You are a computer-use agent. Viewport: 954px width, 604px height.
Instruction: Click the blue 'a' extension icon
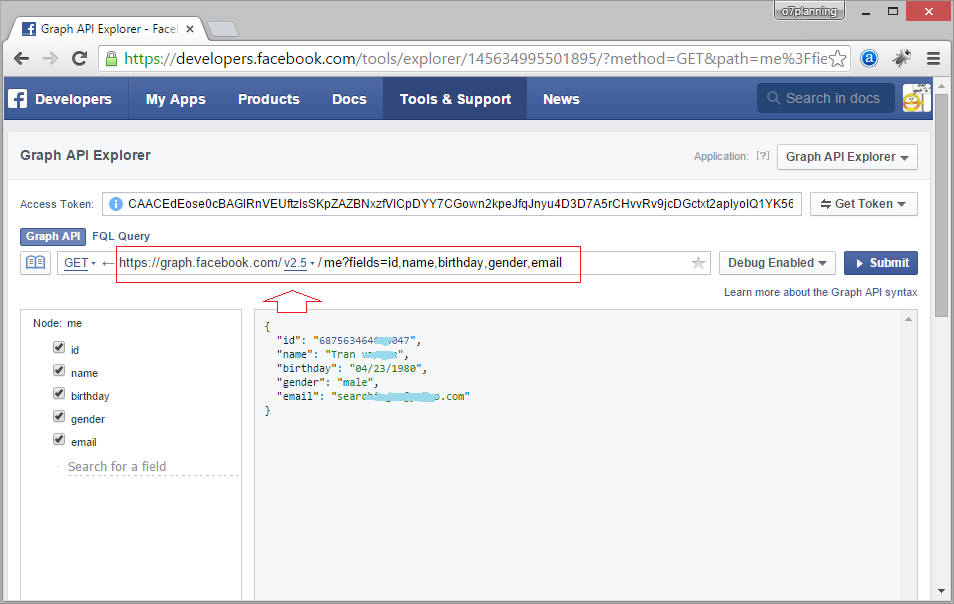pos(869,58)
